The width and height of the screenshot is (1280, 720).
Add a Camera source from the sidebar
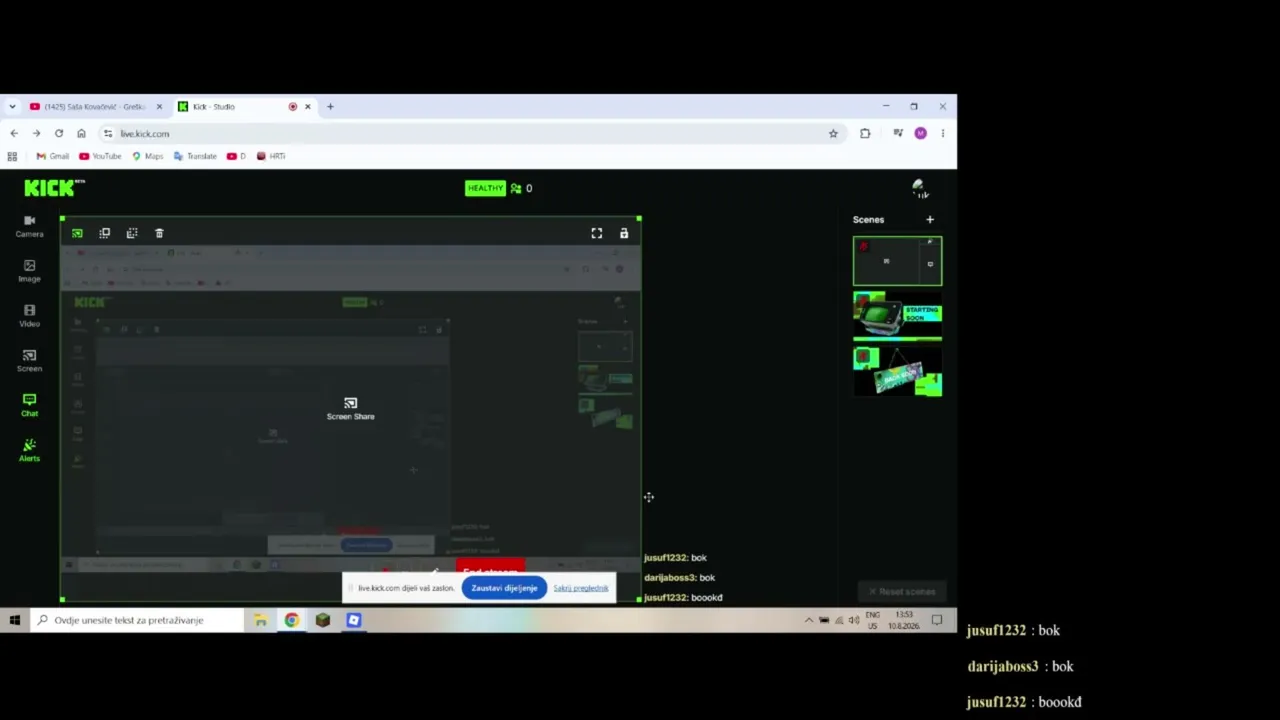pos(29,226)
